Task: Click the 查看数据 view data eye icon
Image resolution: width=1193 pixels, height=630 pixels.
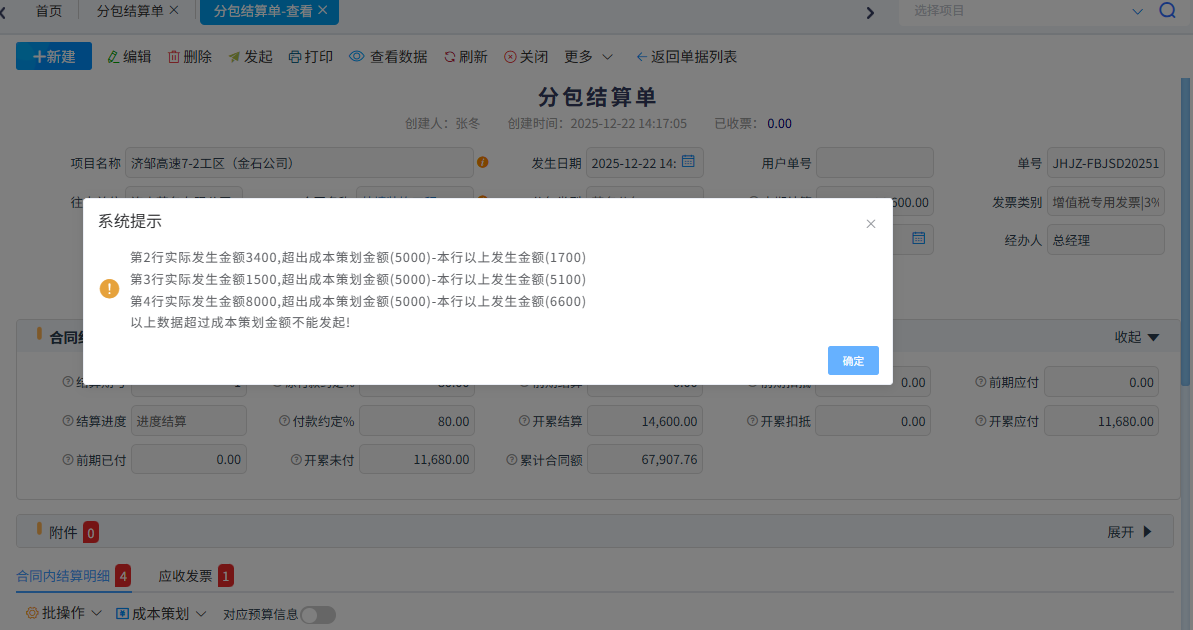Action: coord(357,56)
